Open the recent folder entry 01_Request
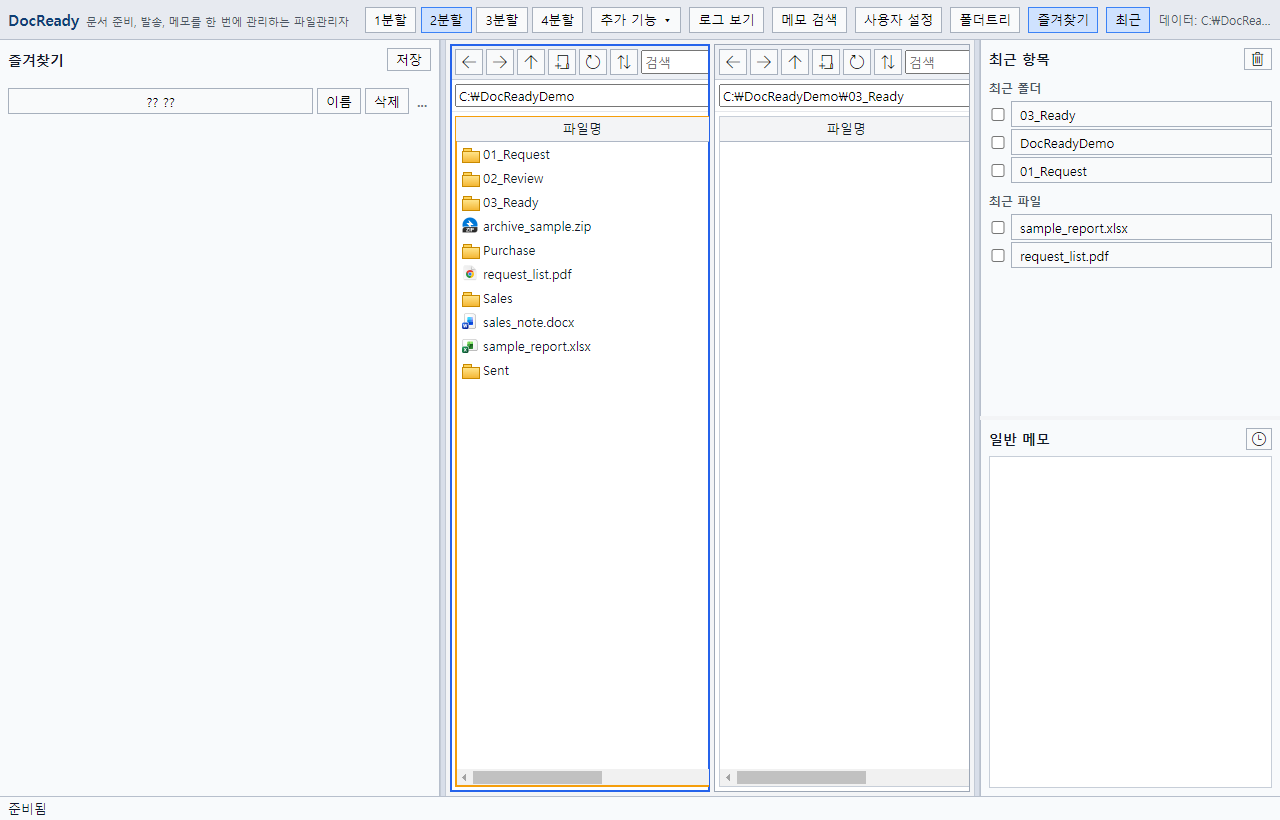The image size is (1280, 820). click(1141, 171)
